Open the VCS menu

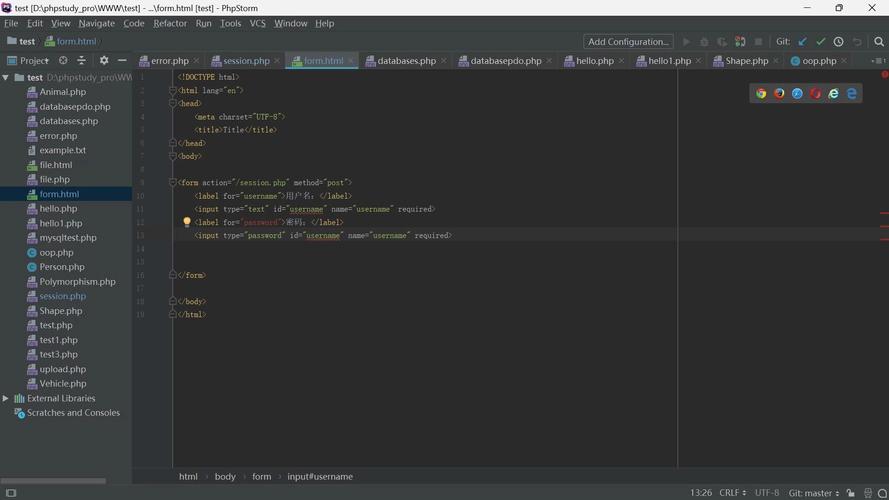coord(257,23)
